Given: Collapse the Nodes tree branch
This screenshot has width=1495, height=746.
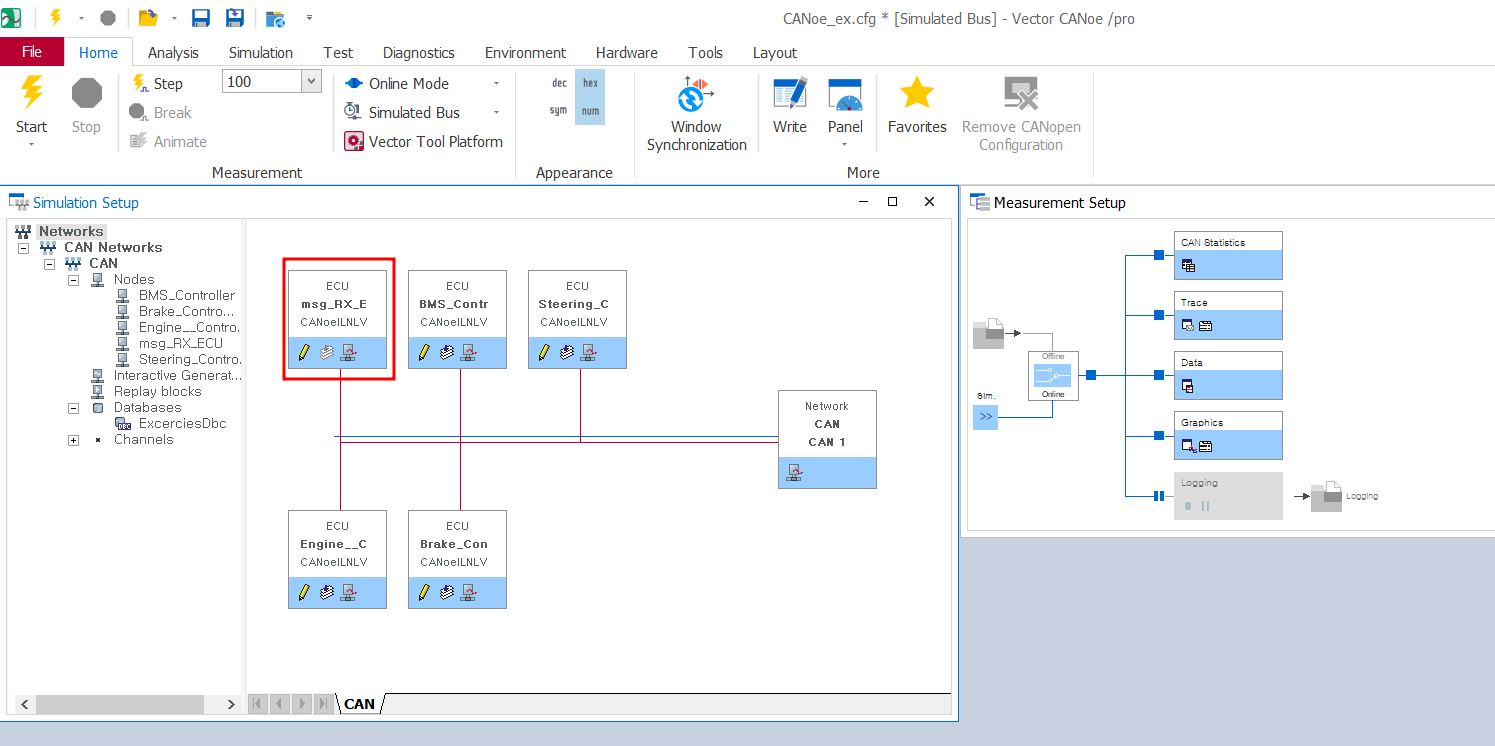Looking at the screenshot, I should (x=73, y=280).
